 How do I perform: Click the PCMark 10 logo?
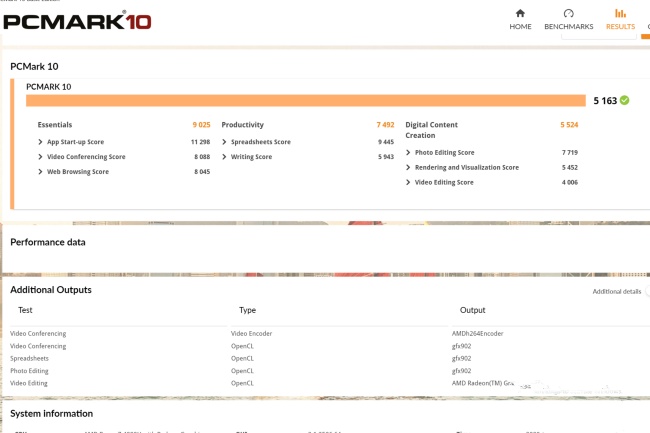(77, 21)
